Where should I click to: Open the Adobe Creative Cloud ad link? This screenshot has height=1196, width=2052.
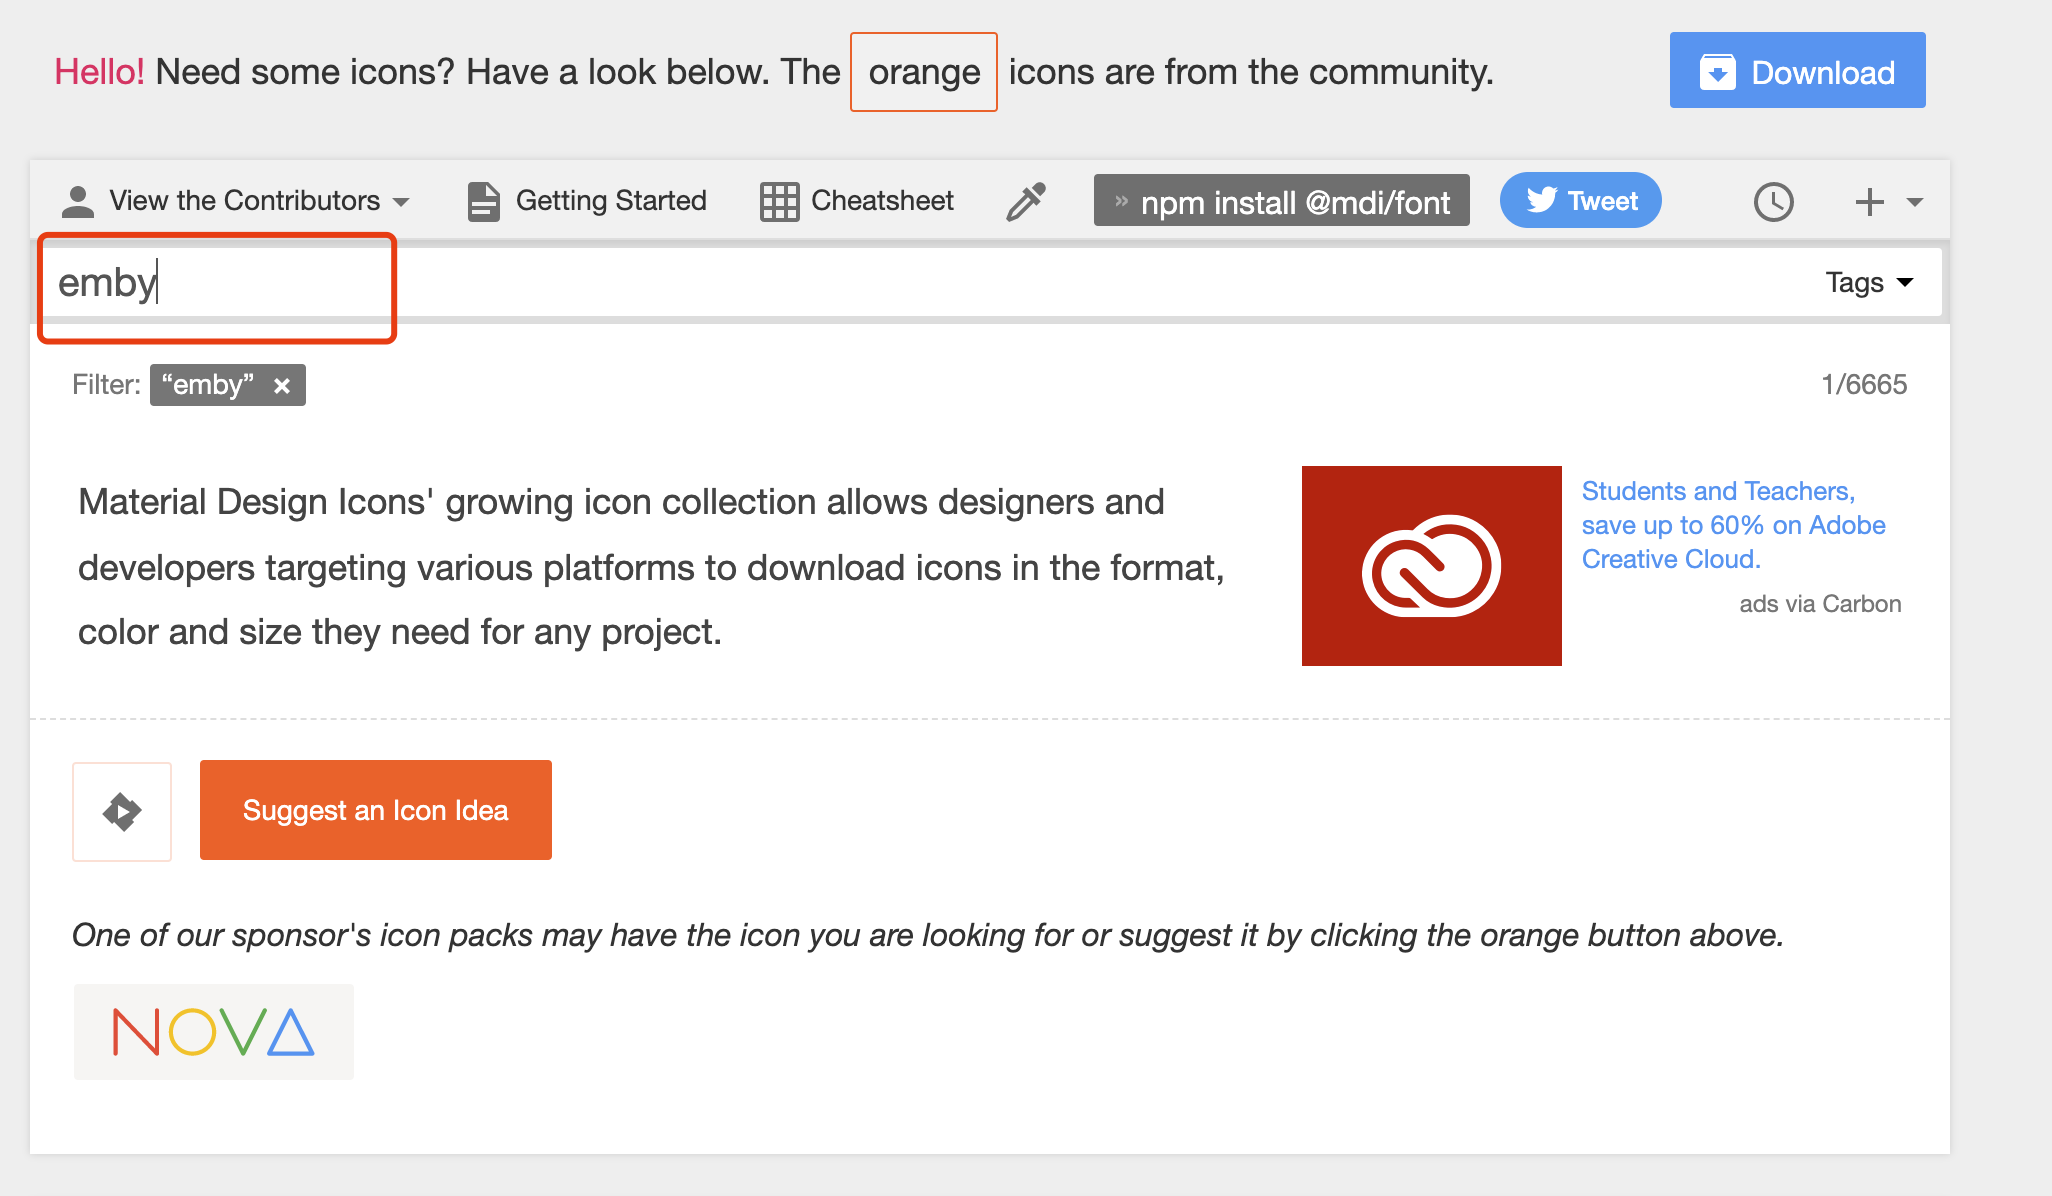(1732, 525)
